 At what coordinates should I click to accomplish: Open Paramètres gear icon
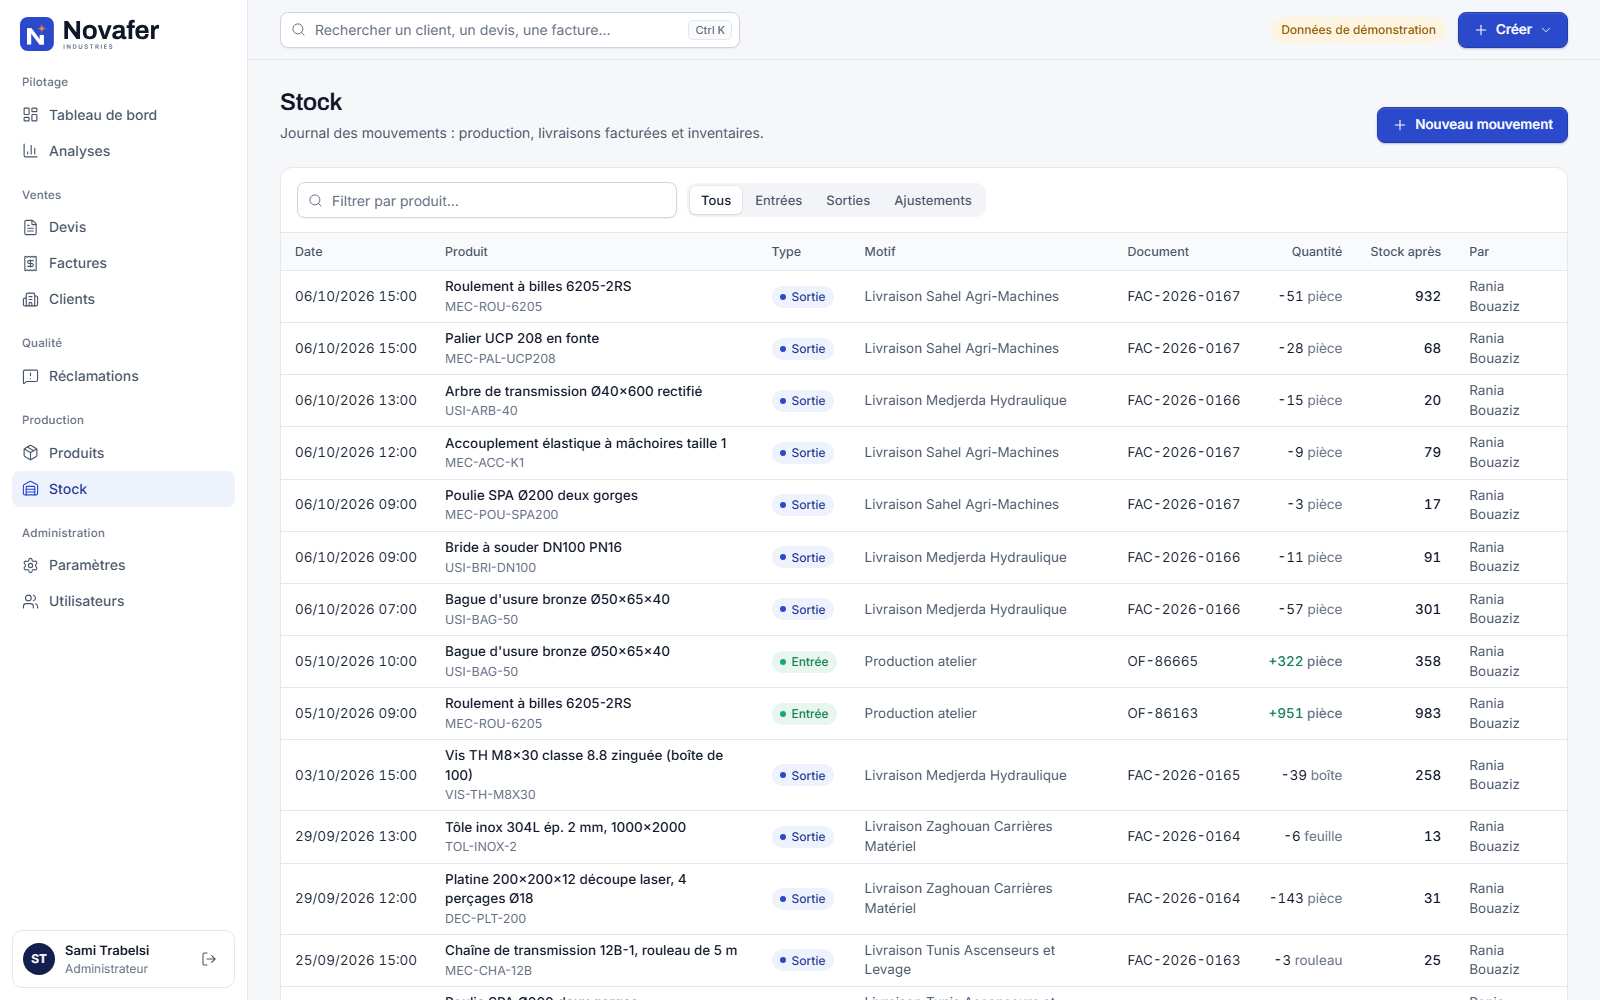(31, 565)
